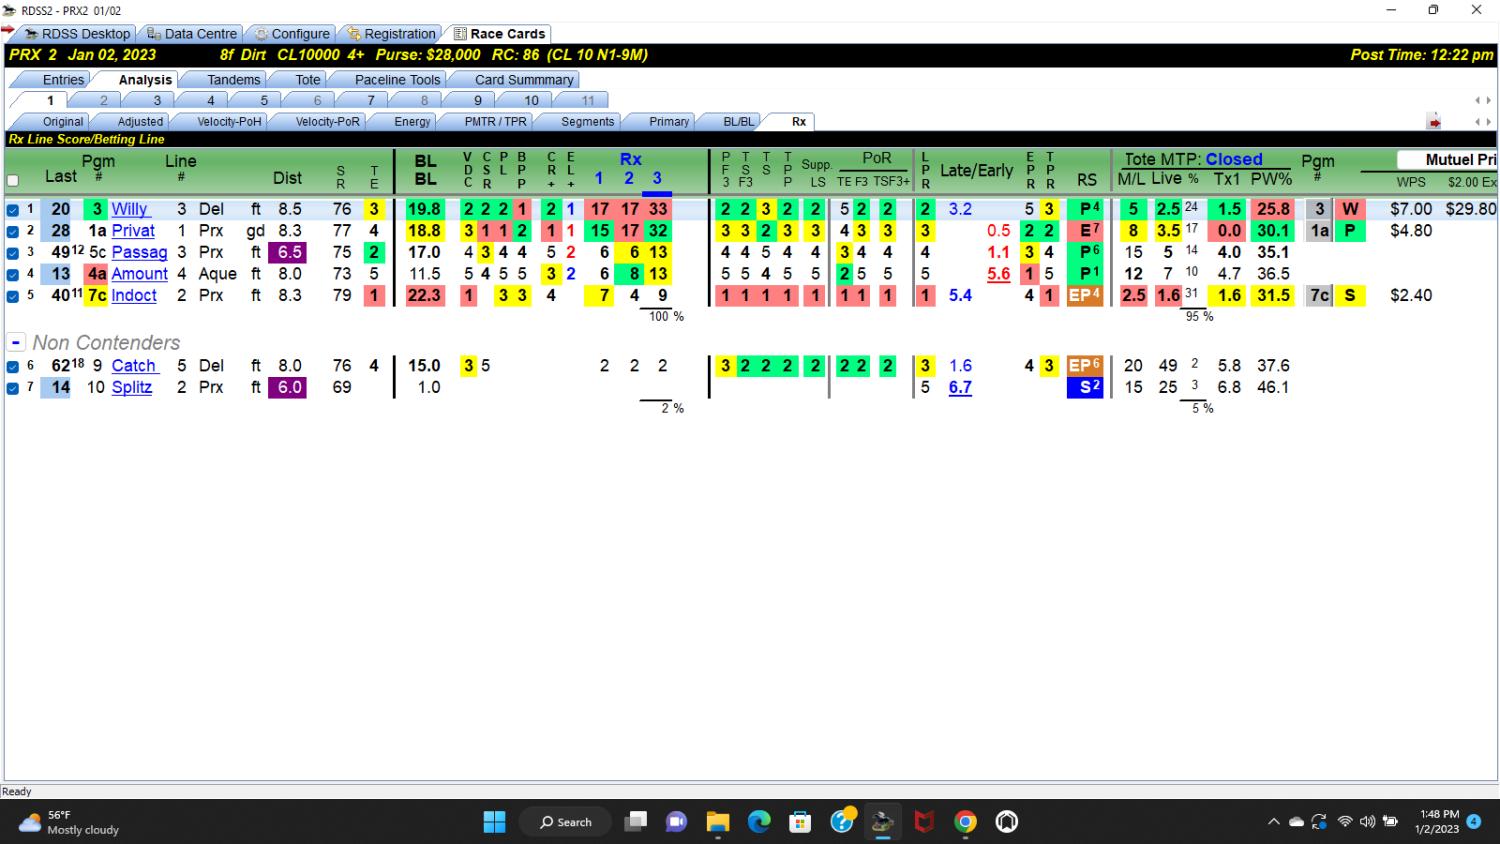Switch to the RDSS Desktop tab
This screenshot has width=1500, height=844.
77,34
